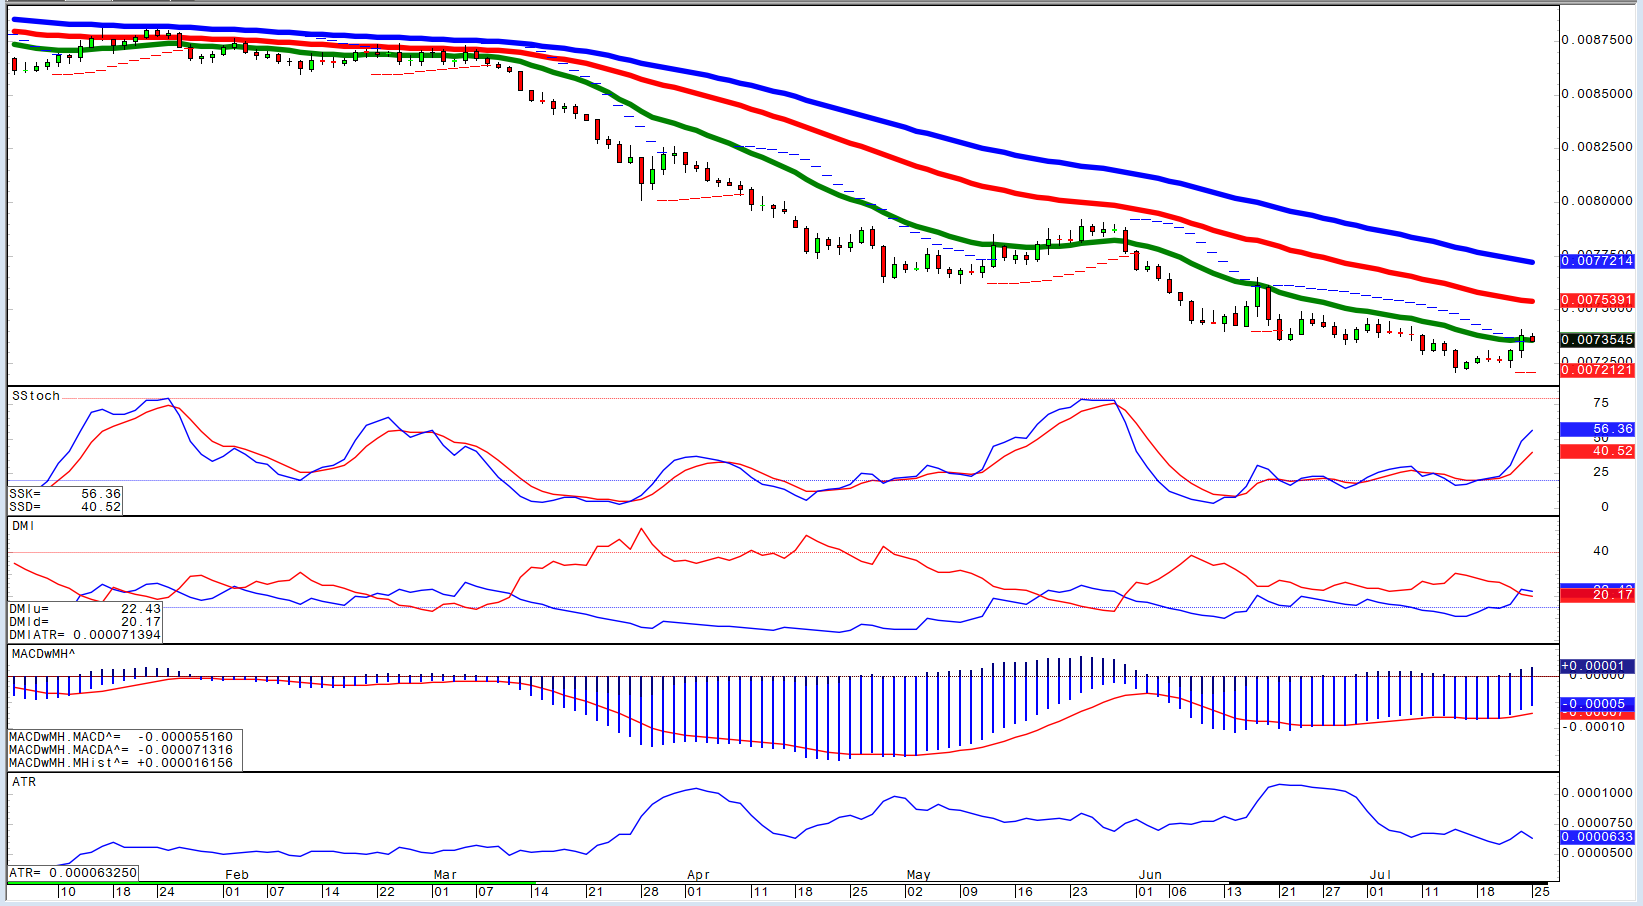The width and height of the screenshot is (1643, 906).
Task: Click the May month label on the date axis
Action: pos(919,875)
